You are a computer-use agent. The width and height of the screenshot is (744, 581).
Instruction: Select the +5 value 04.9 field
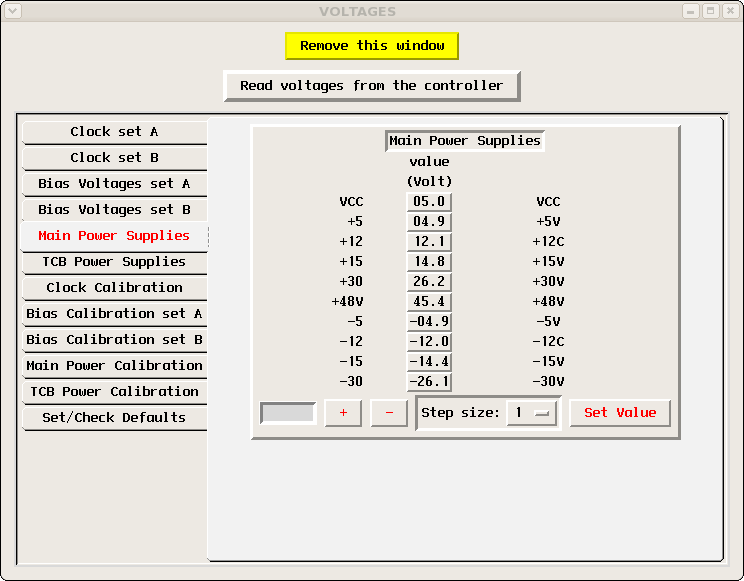tap(429, 222)
